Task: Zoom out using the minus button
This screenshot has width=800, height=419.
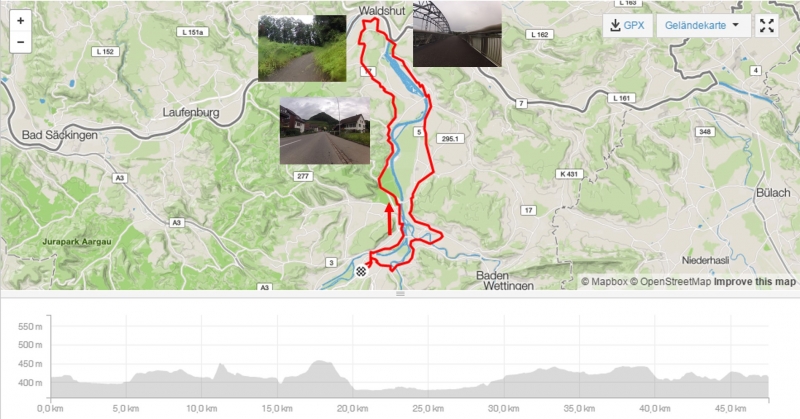Action: tap(20, 42)
